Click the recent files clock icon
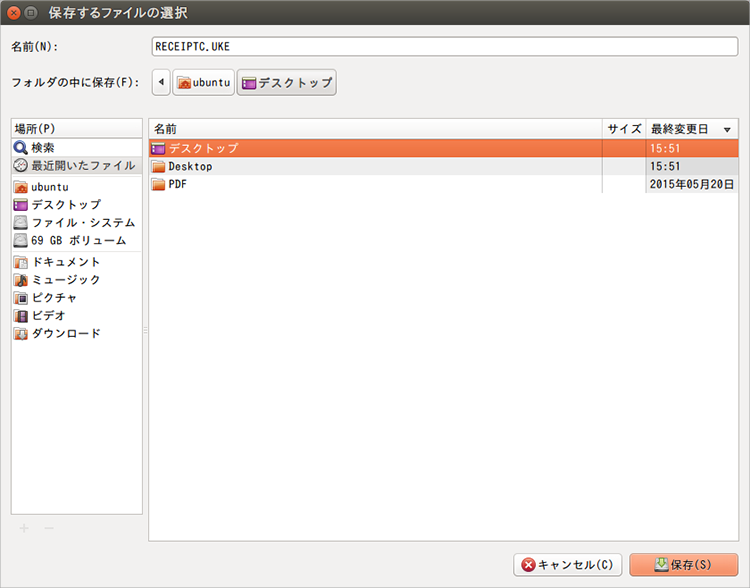This screenshot has width=750, height=588. click(x=21, y=166)
